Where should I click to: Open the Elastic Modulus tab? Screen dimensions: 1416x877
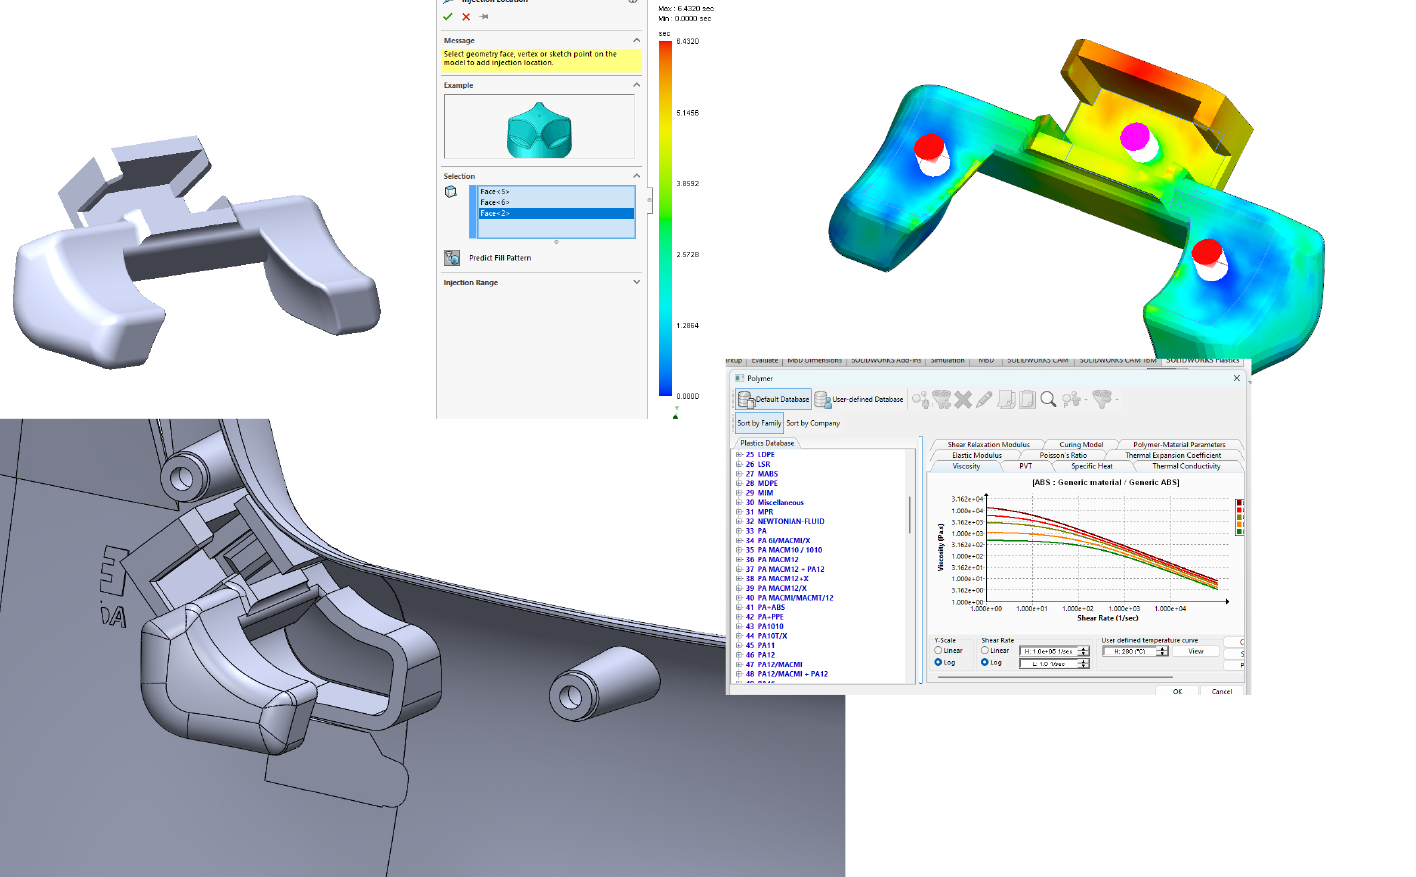977,455
